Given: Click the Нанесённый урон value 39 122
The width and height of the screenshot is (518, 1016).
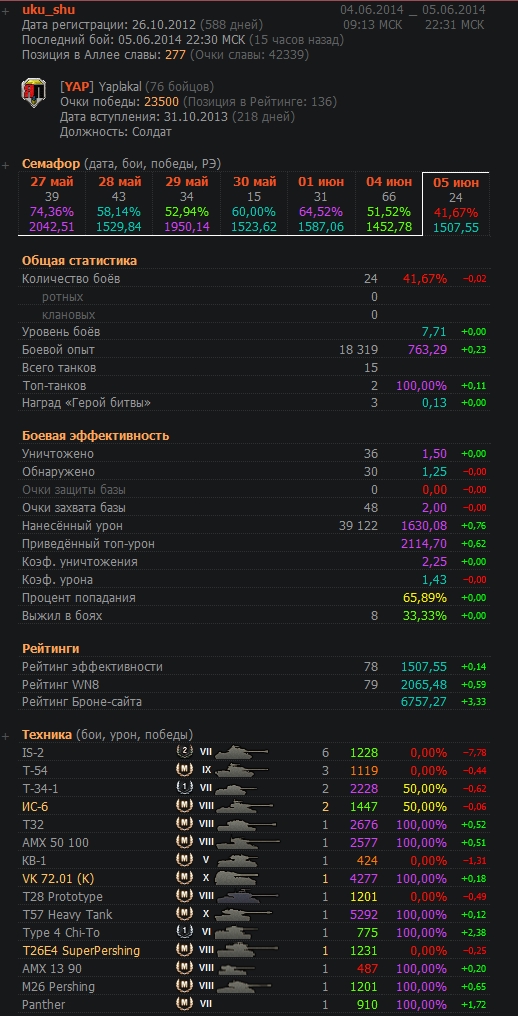Looking at the screenshot, I should (x=359, y=525).
